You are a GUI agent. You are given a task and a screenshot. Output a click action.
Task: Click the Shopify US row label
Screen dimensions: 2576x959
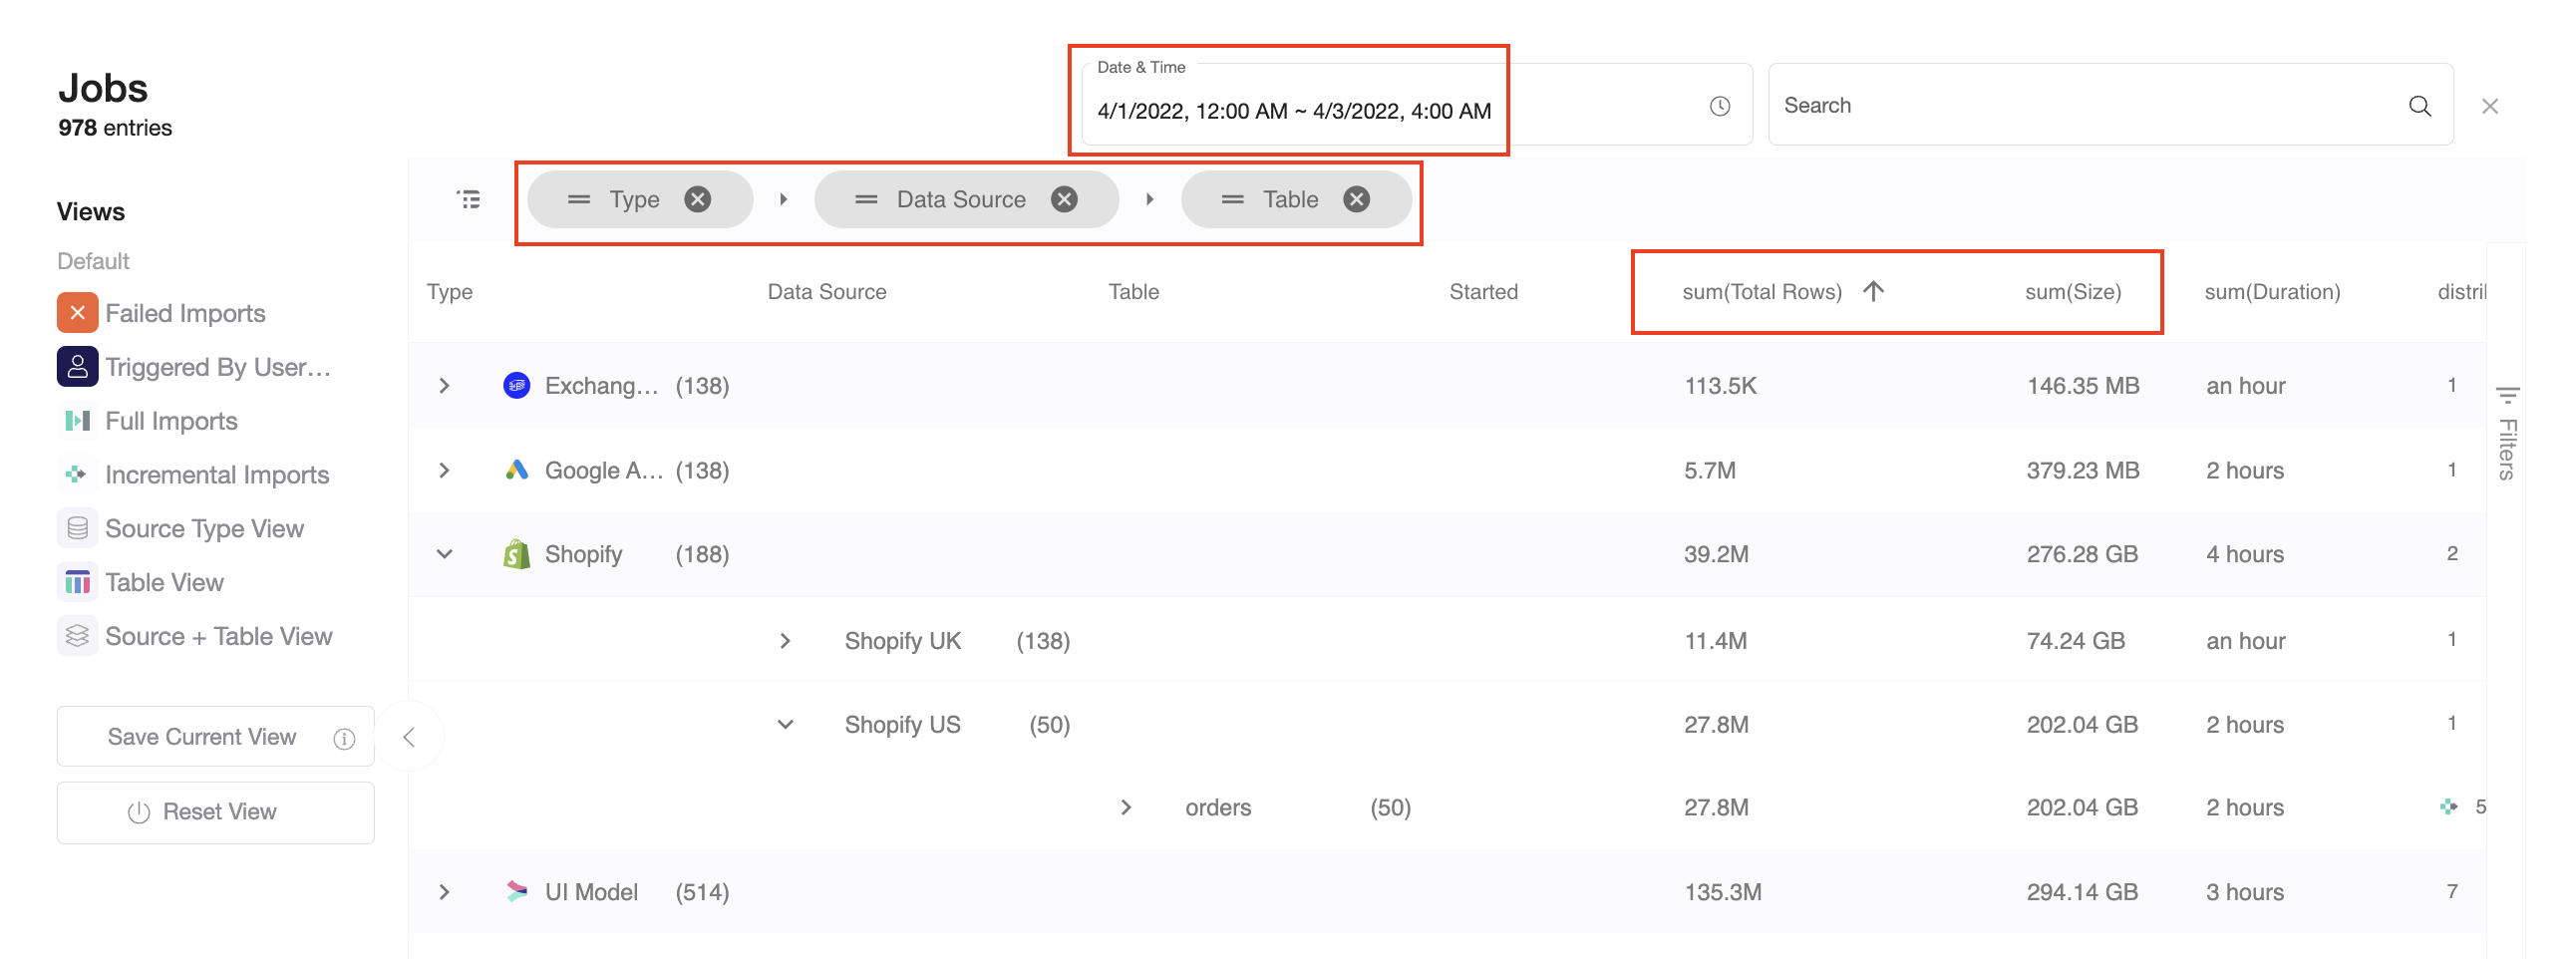point(902,724)
